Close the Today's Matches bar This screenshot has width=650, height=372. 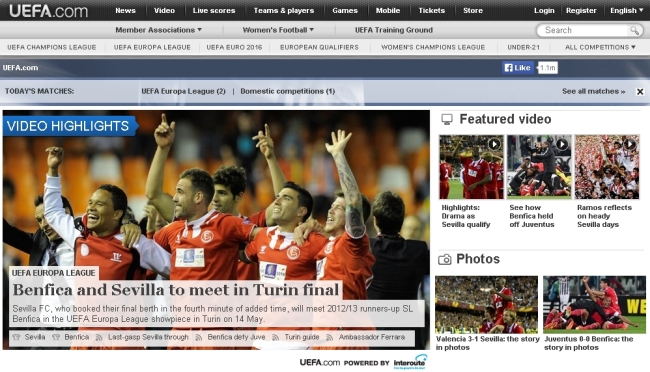tap(640, 92)
